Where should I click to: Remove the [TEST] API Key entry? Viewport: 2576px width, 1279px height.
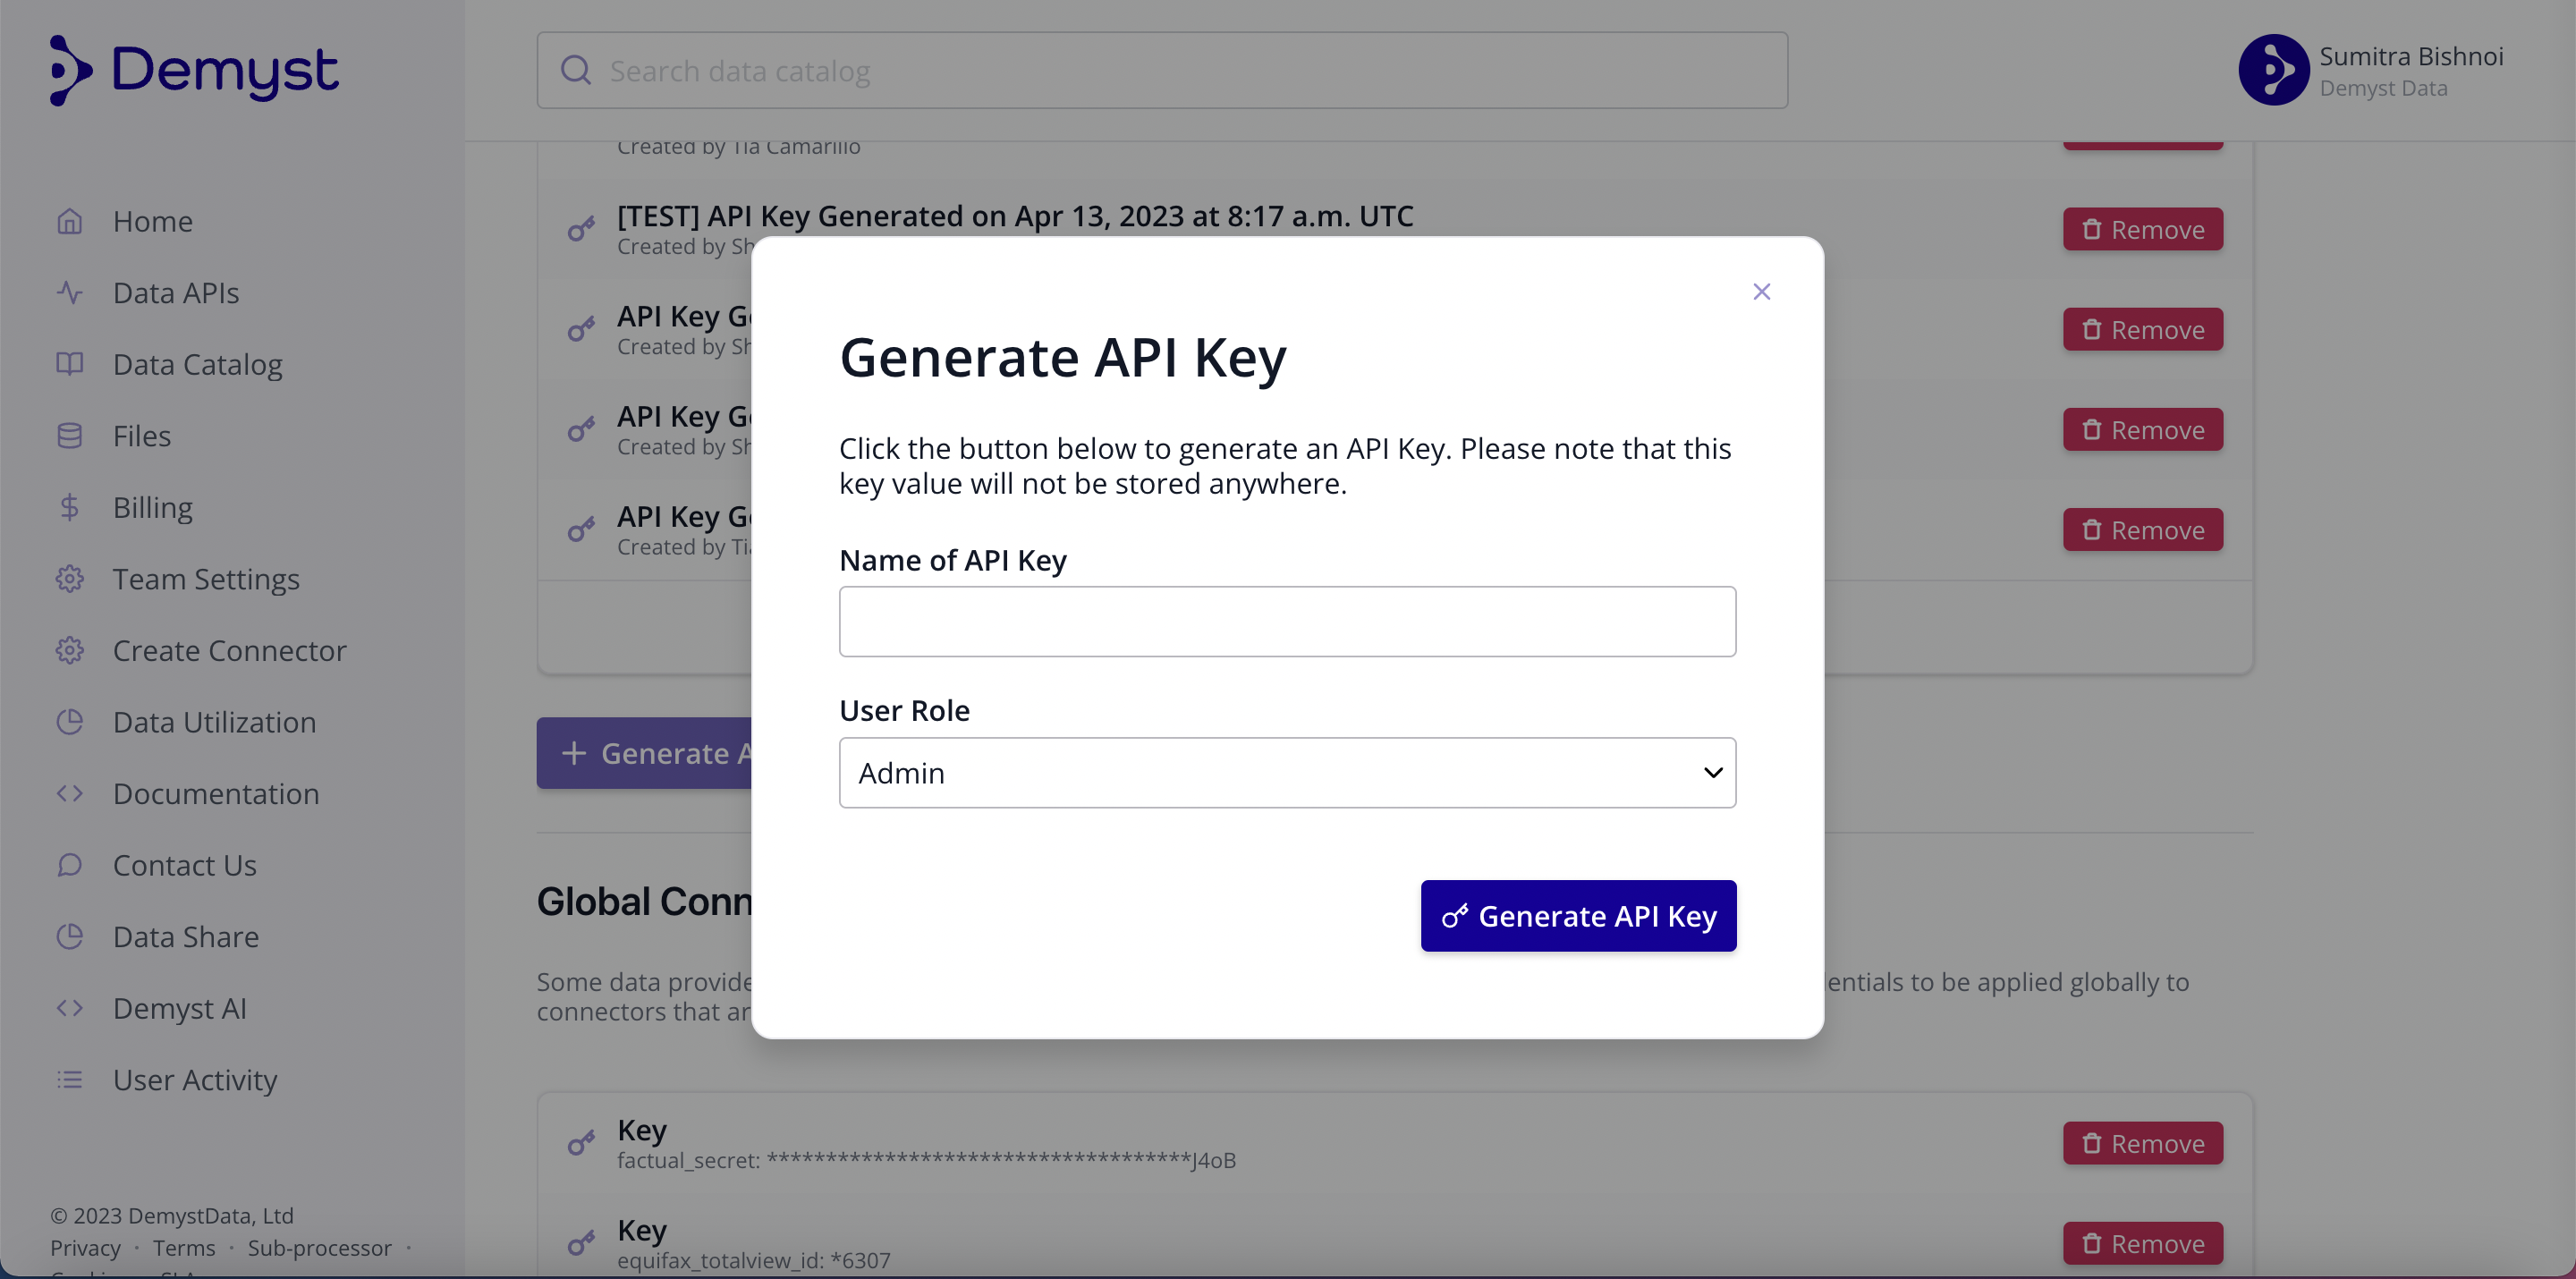[2142, 230]
